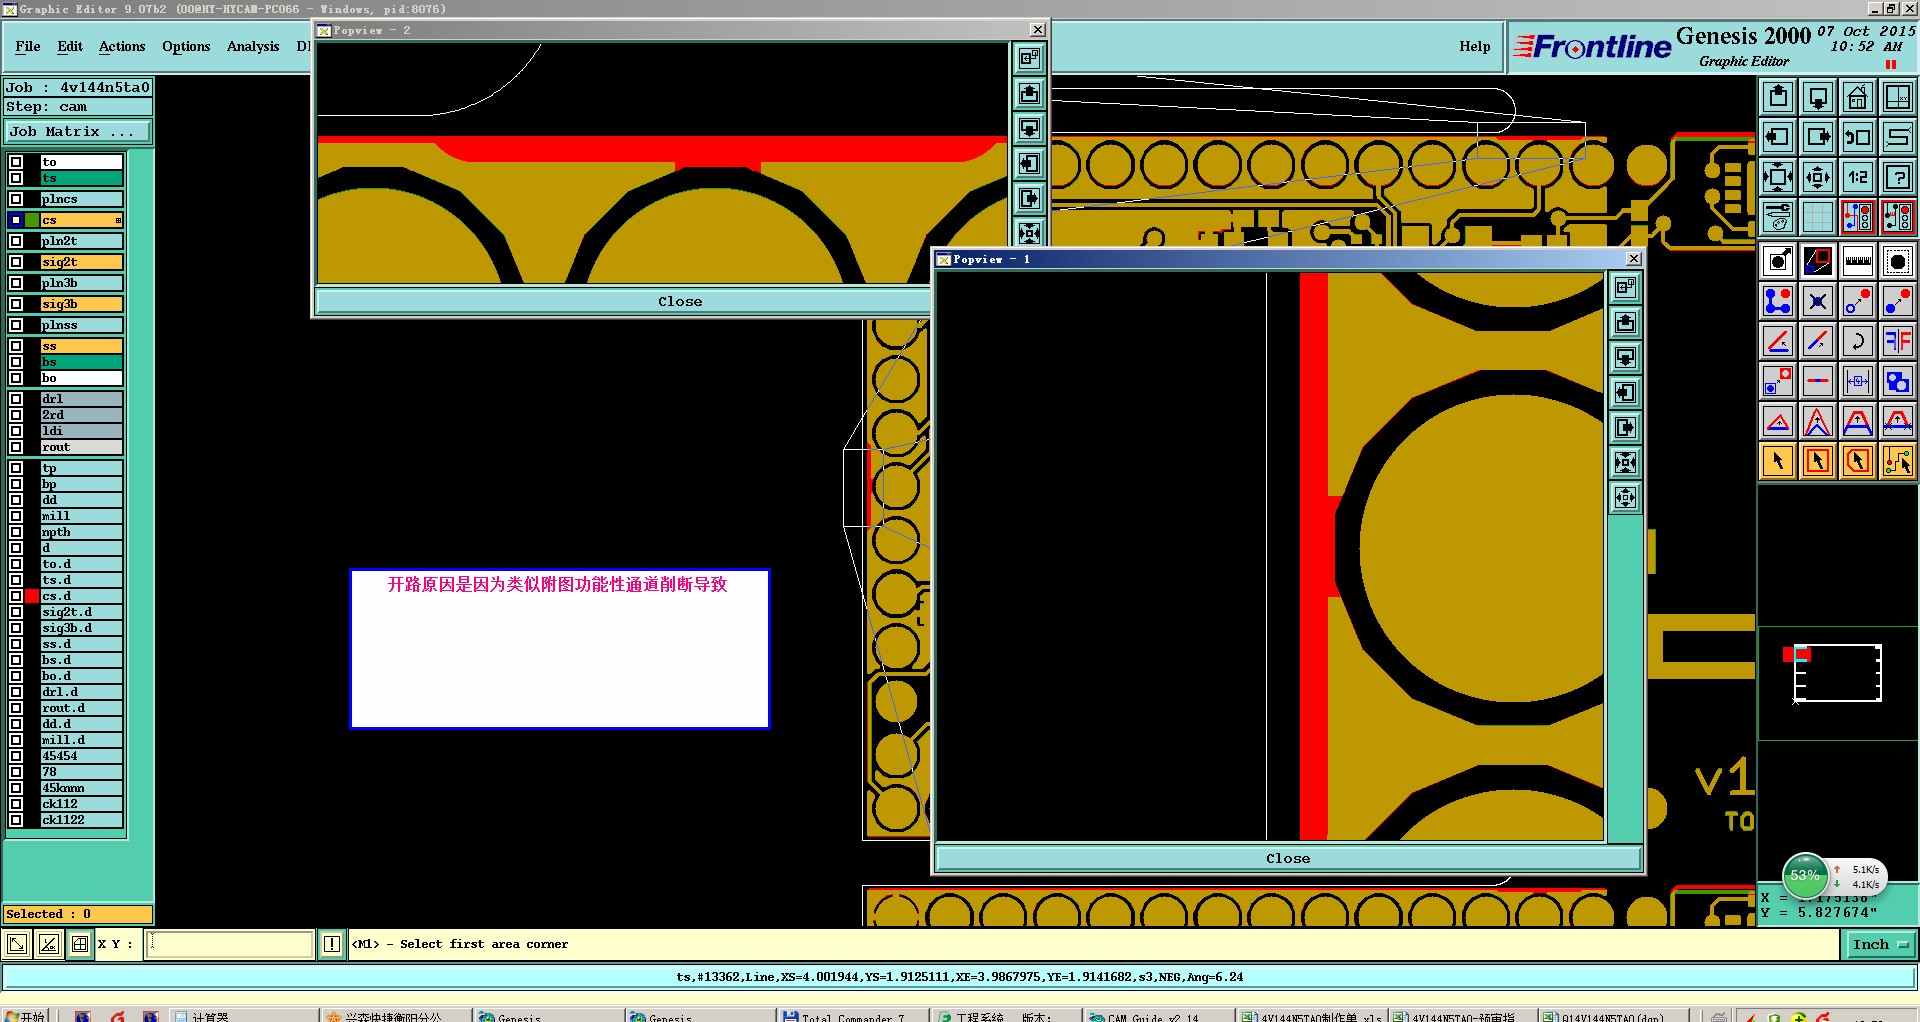Click the X Y coordinate input field

pyautogui.click(x=230, y=944)
